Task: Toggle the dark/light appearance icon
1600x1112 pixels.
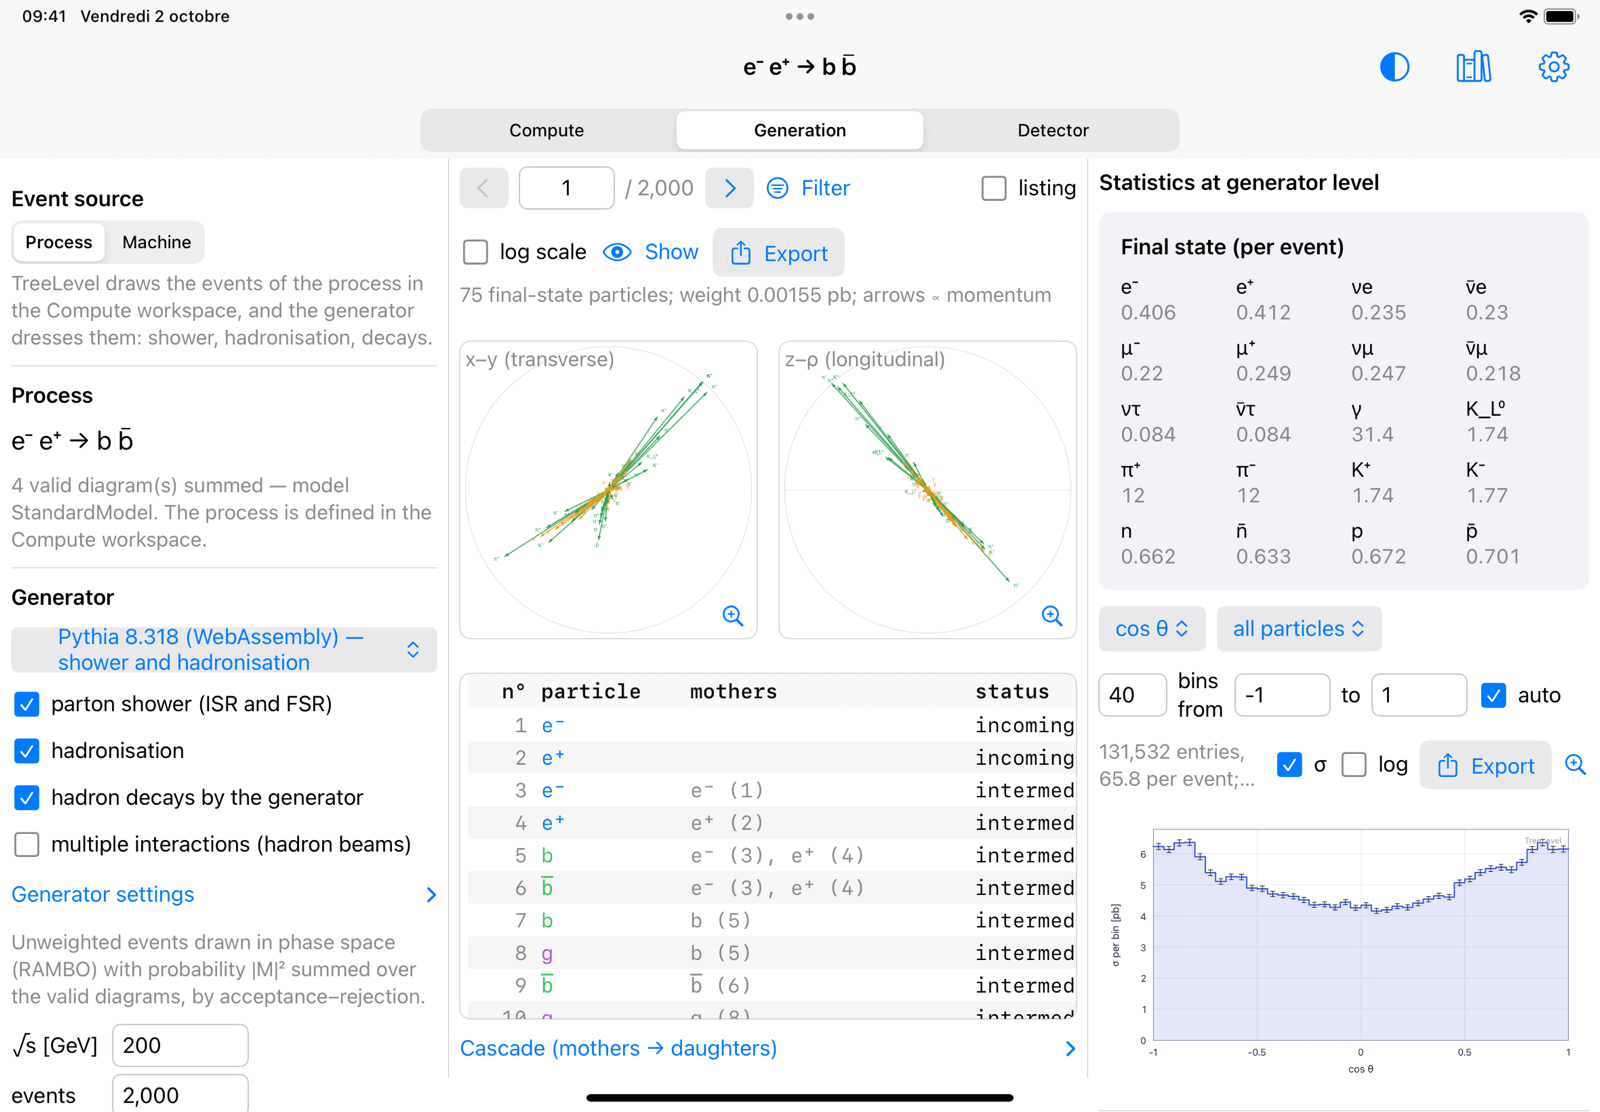Action: (x=1394, y=67)
